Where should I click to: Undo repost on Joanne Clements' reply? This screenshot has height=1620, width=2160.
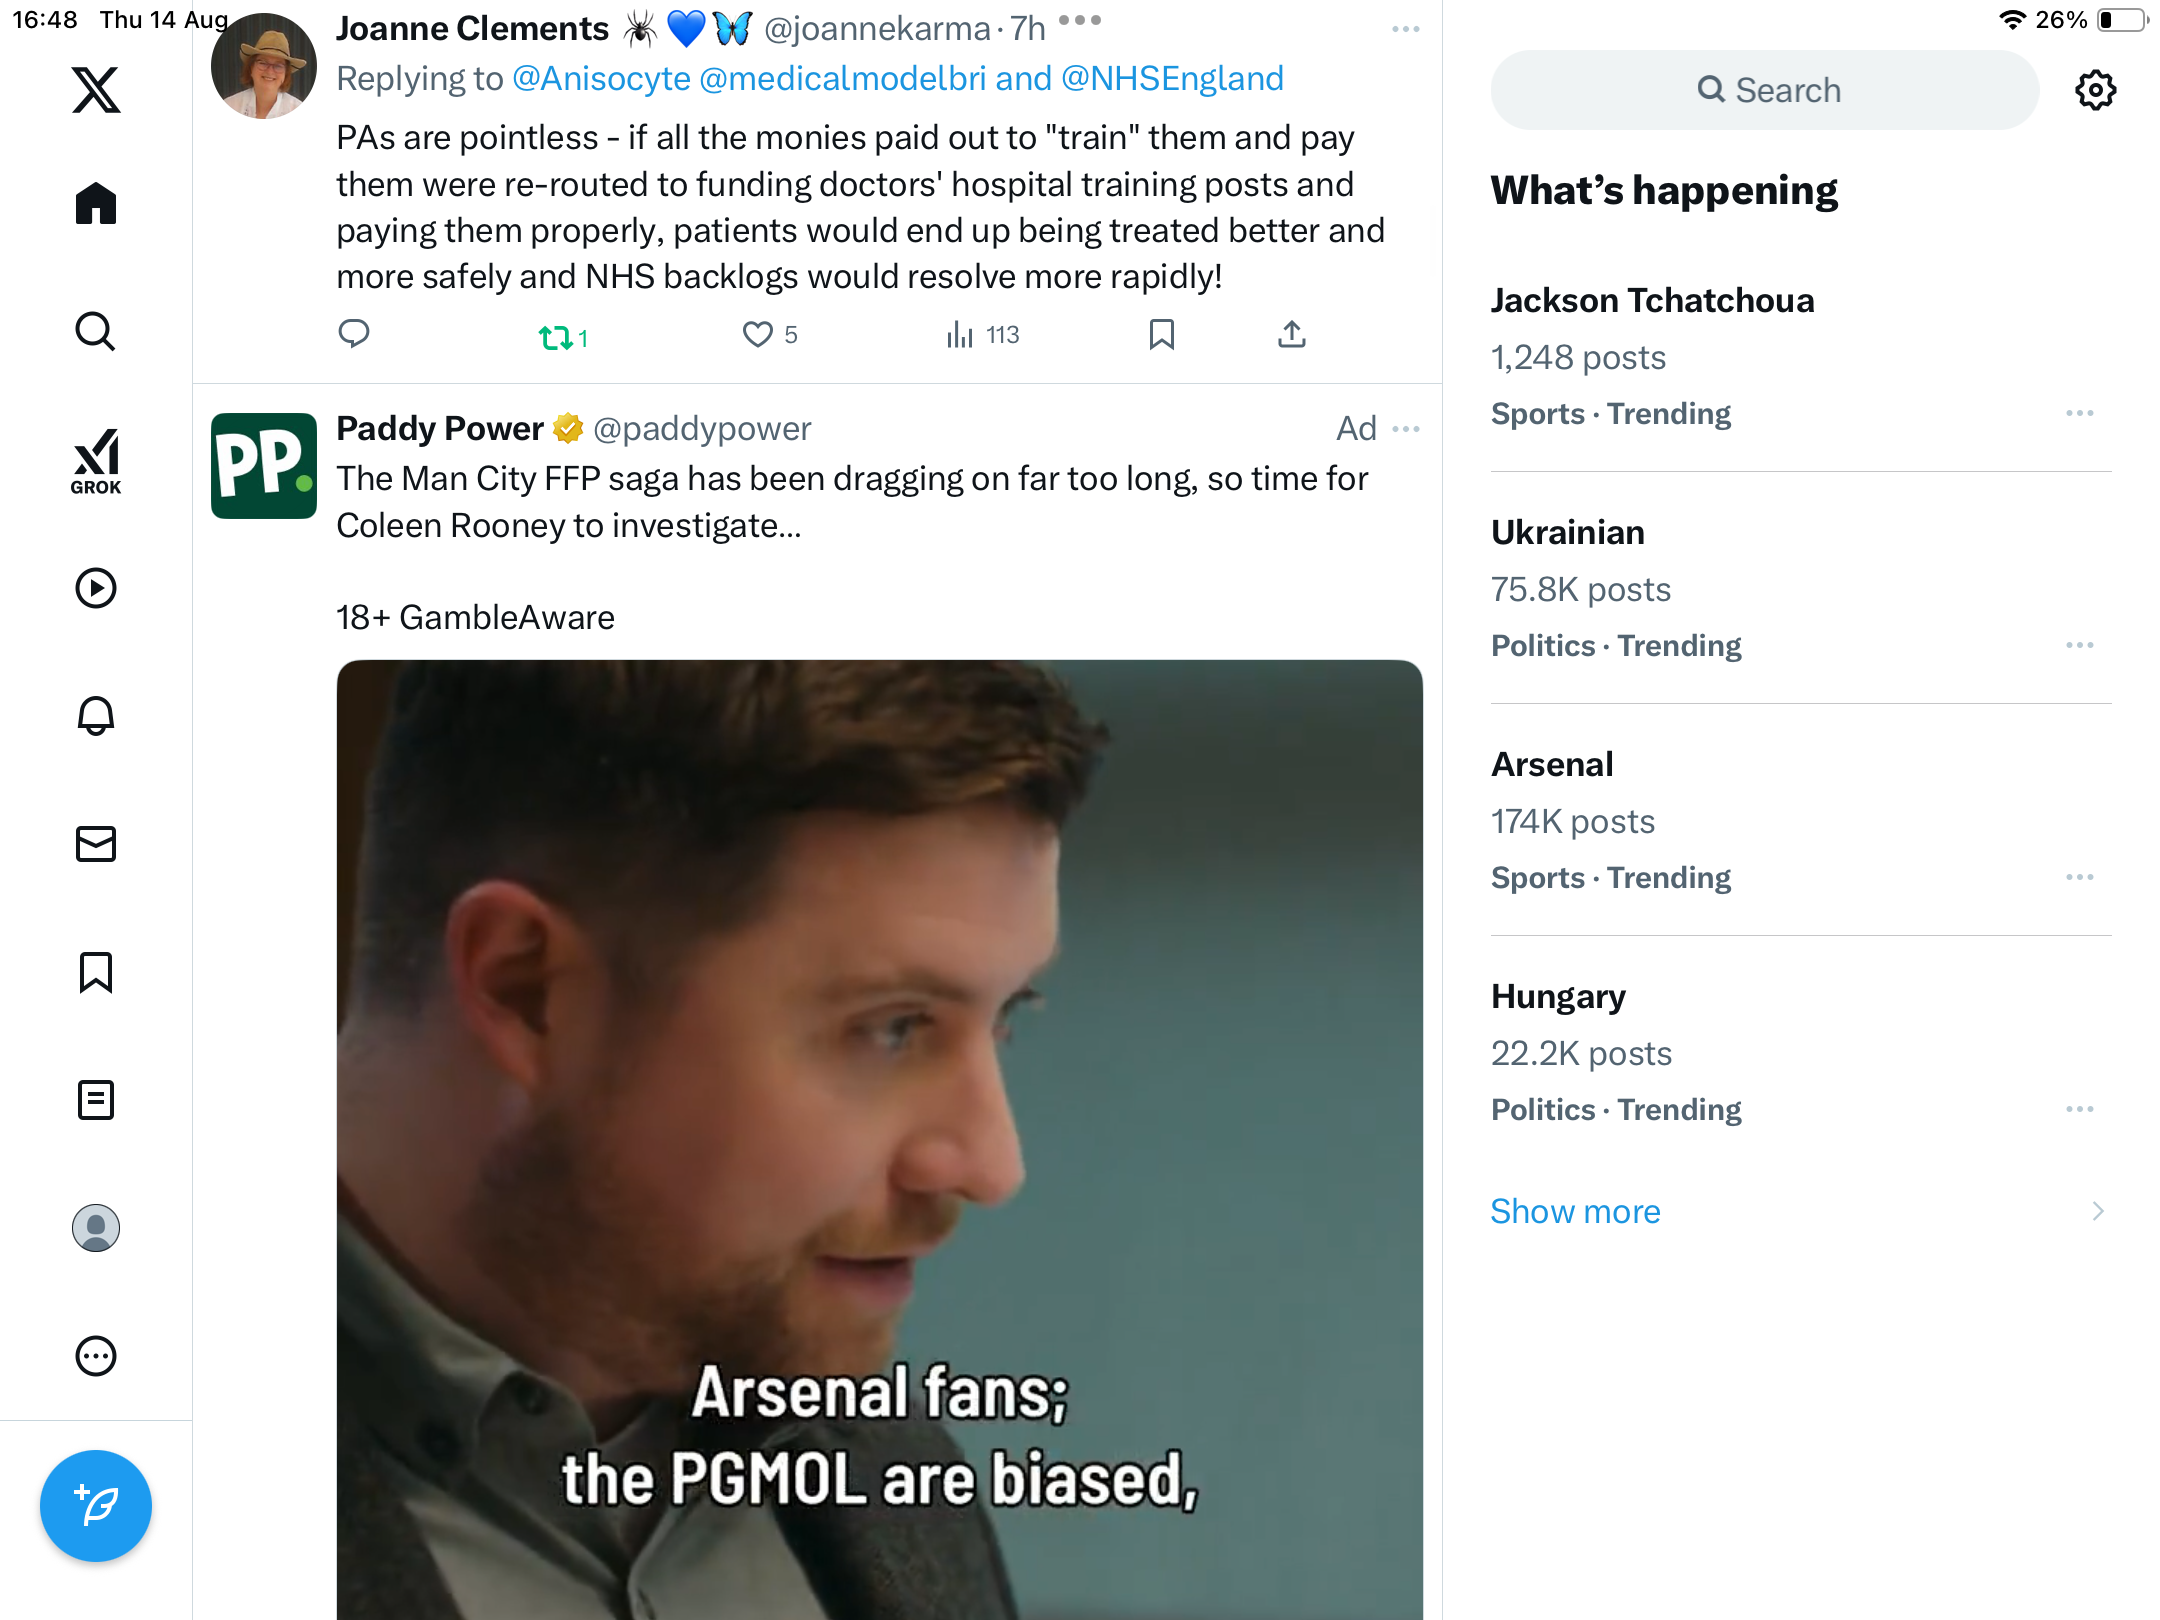556,337
